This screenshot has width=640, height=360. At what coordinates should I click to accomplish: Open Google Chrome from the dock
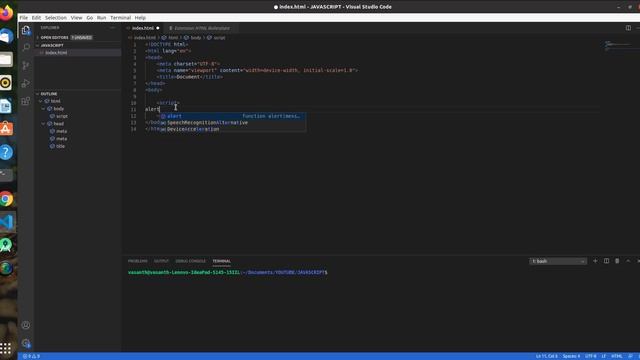6,199
